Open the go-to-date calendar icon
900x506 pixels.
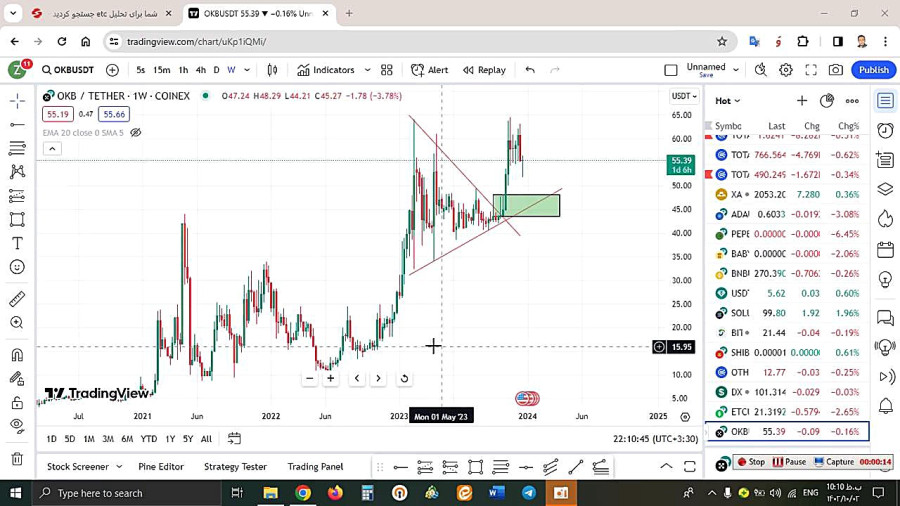click(234, 439)
